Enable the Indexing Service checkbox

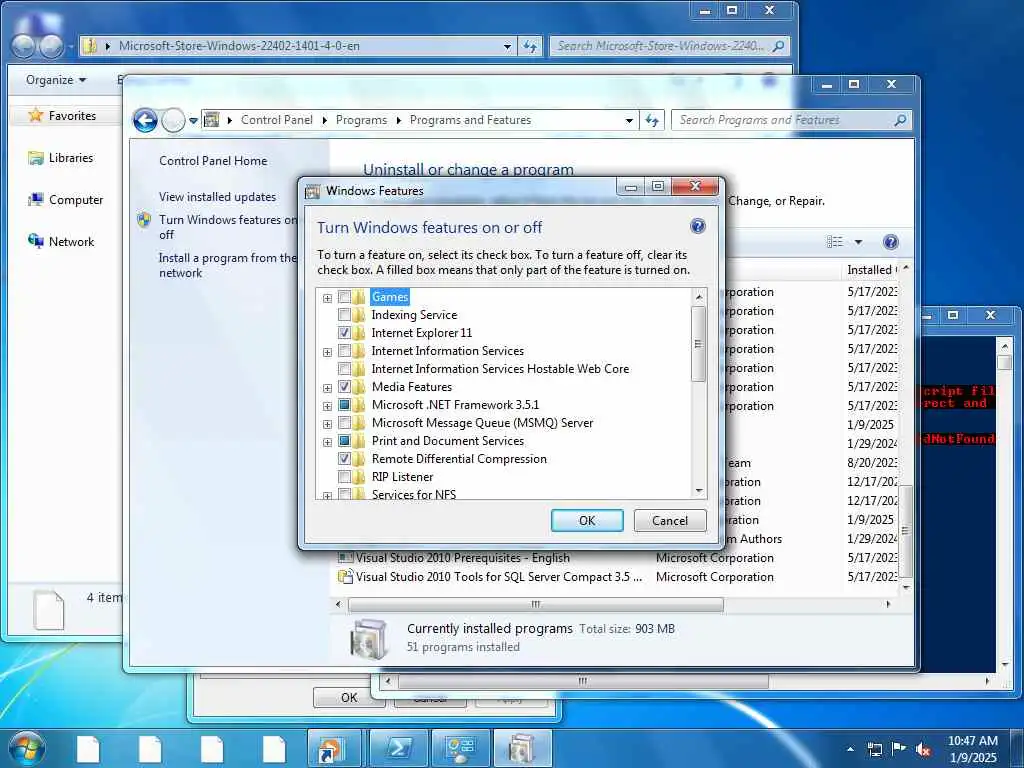[344, 315]
